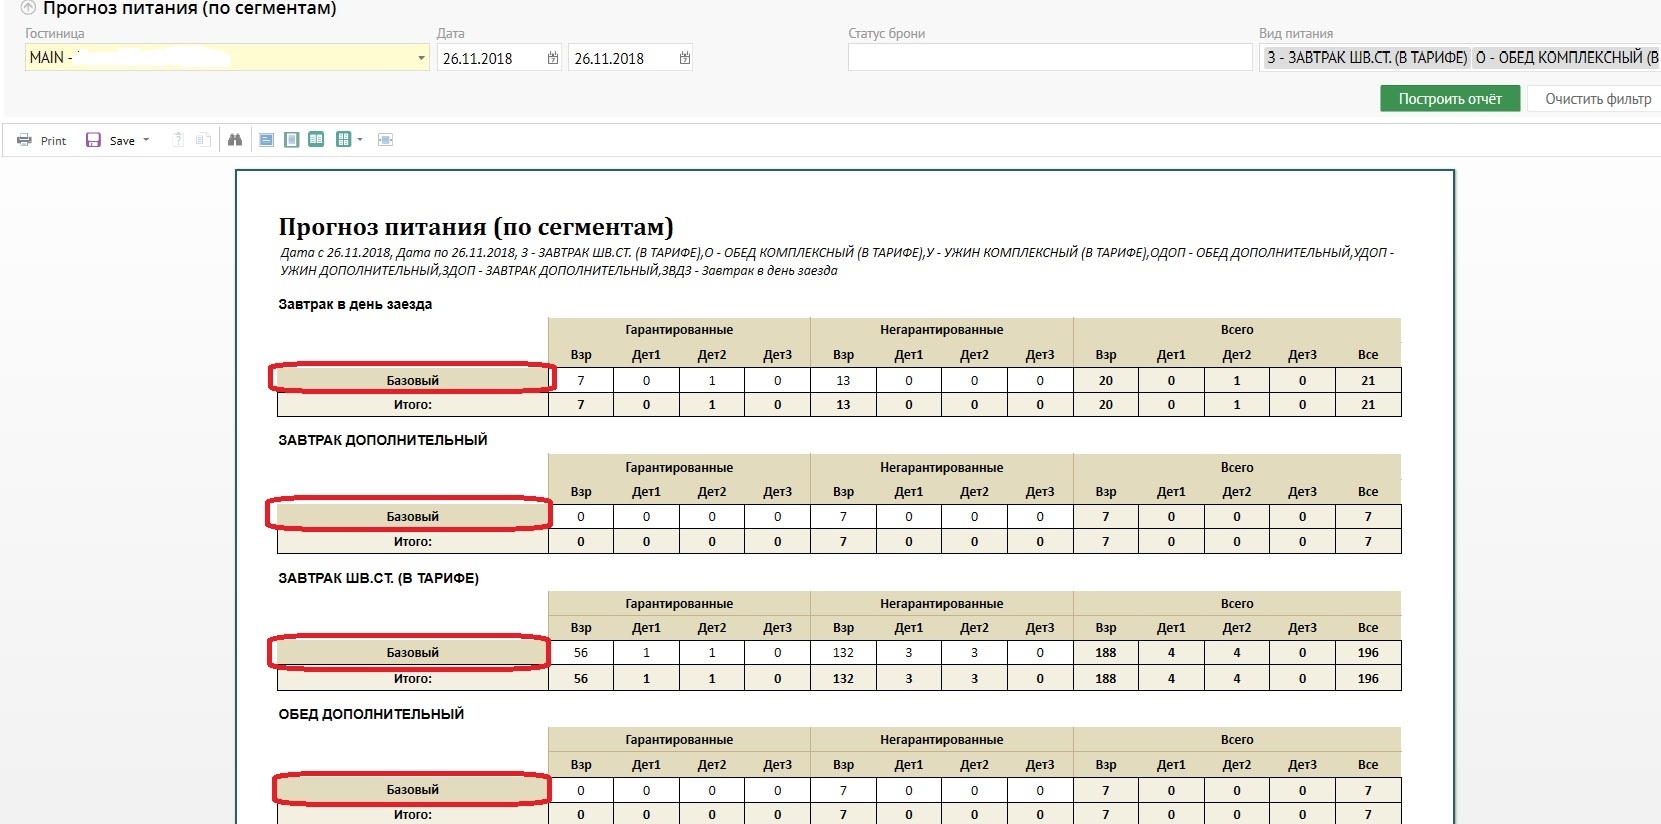Click the Save disk icon
This screenshot has width=1661, height=824.
[93, 140]
